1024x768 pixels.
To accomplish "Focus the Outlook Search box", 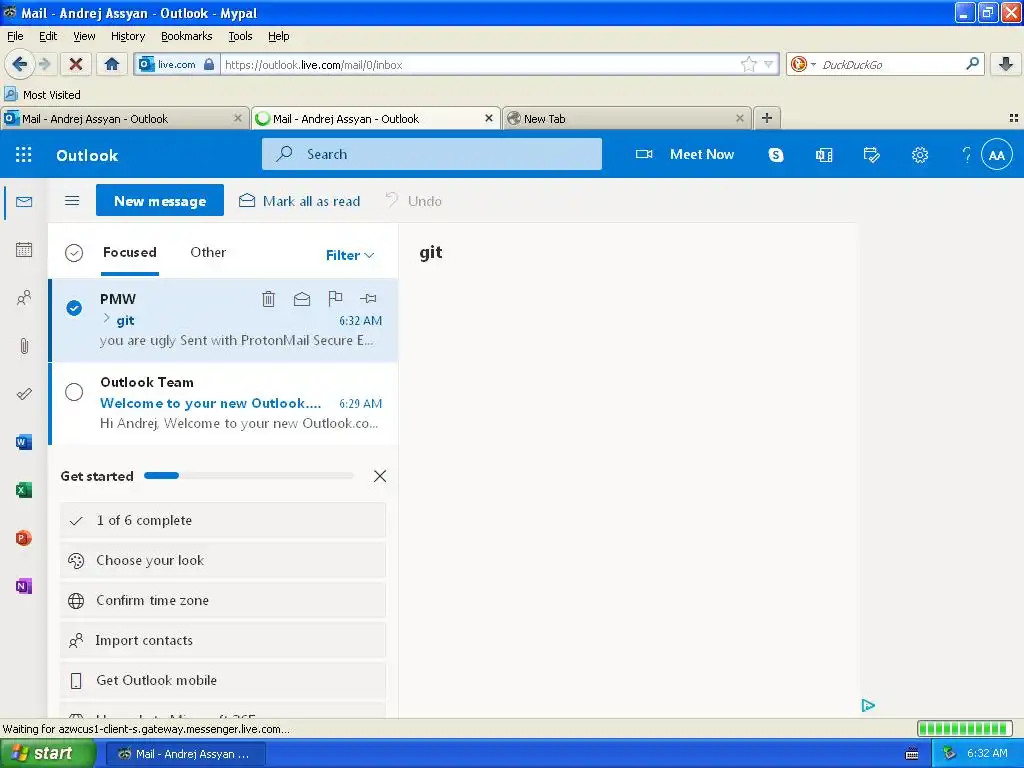I will (x=432, y=154).
